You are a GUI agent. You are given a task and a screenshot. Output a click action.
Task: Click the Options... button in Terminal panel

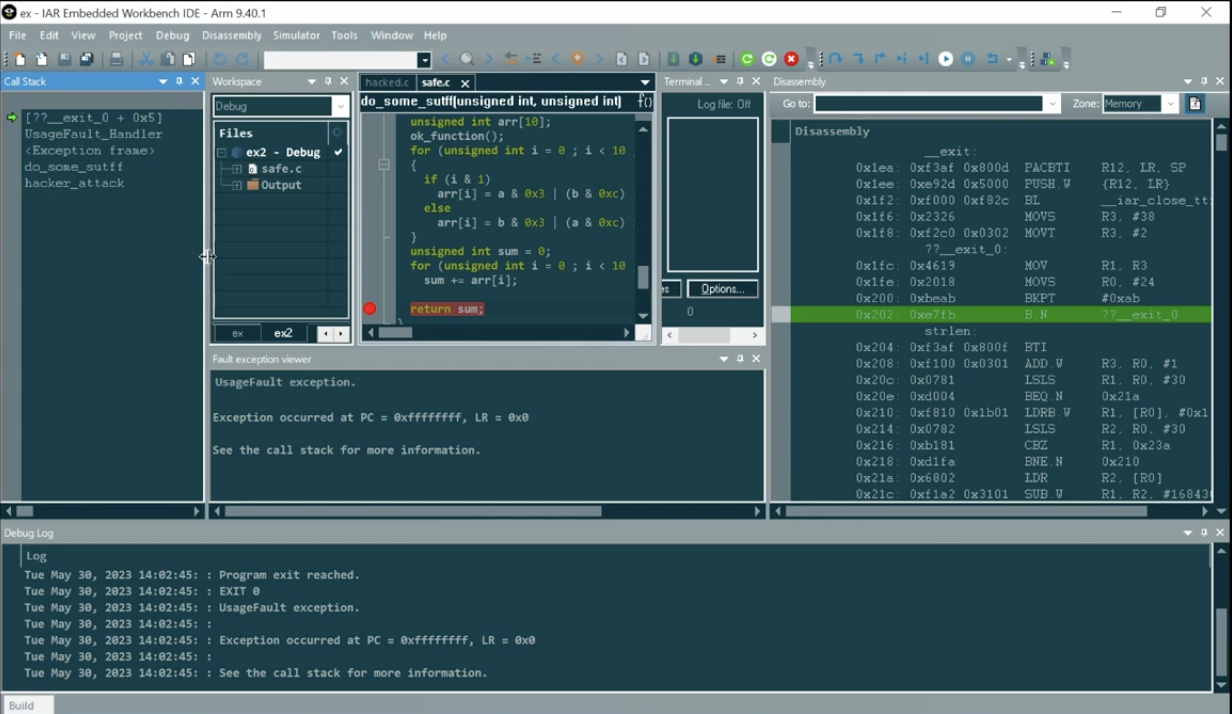[722, 289]
